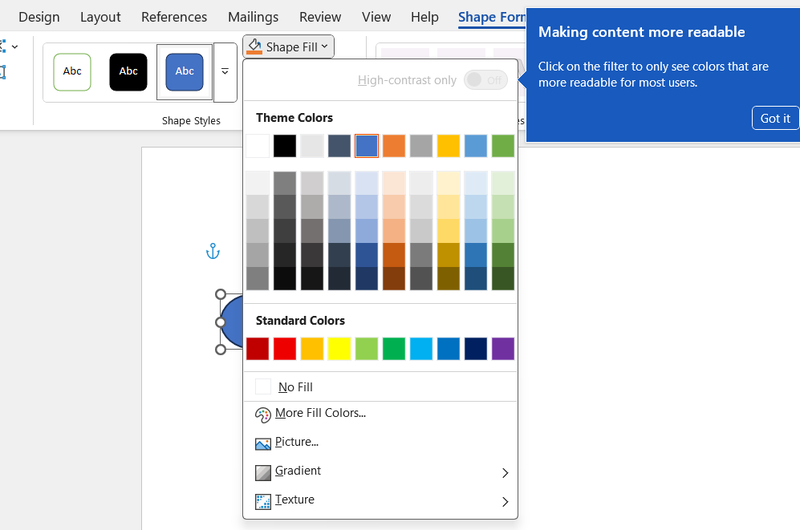
Task: Open the Help tab
Action: (424, 17)
